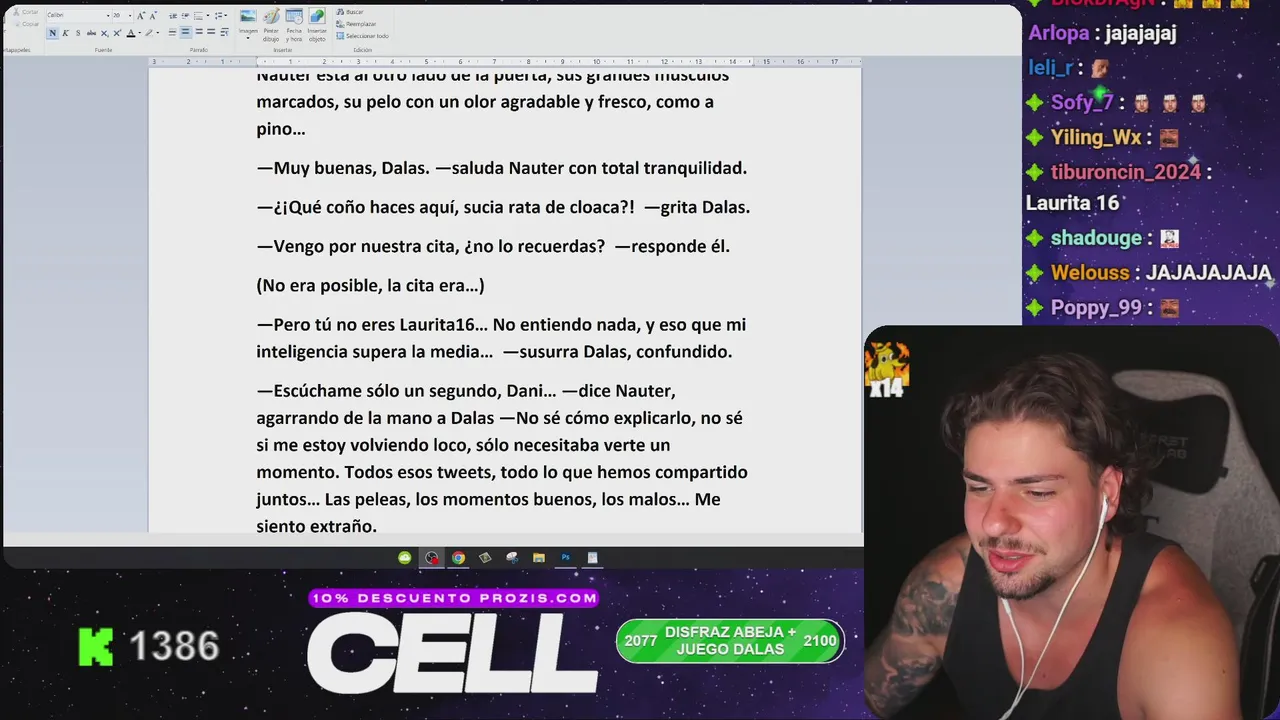Image resolution: width=1280 pixels, height=720 pixels.
Task: Toggle strikethrough abc formatting
Action: 91,33
